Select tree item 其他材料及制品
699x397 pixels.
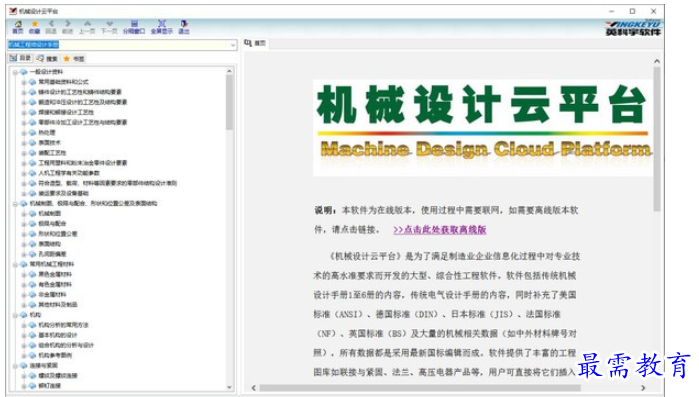click(x=58, y=305)
